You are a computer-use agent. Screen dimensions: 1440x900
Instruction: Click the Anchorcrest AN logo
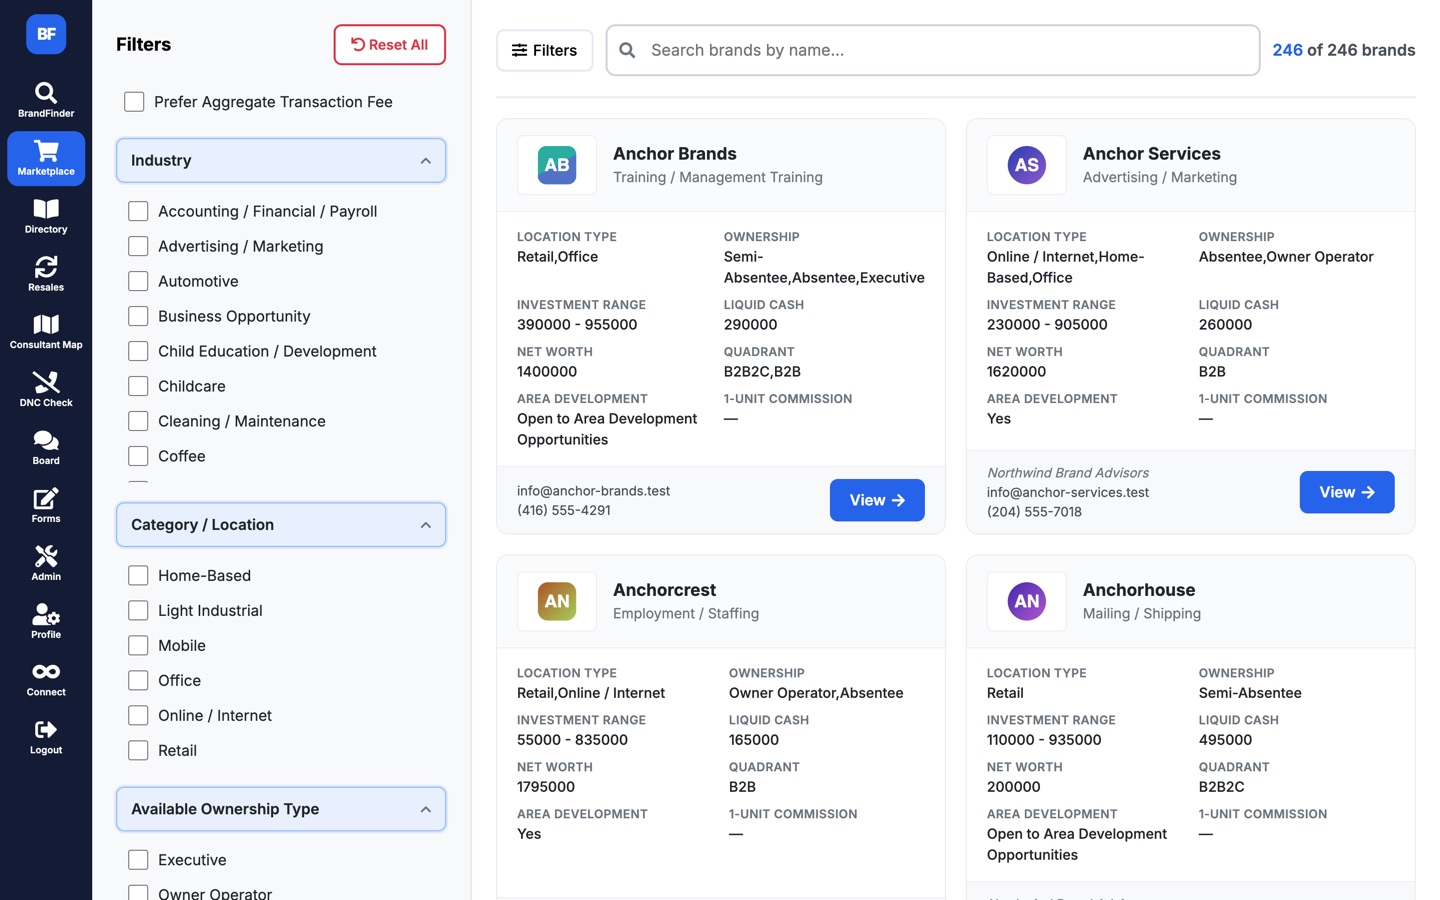[x=557, y=601]
